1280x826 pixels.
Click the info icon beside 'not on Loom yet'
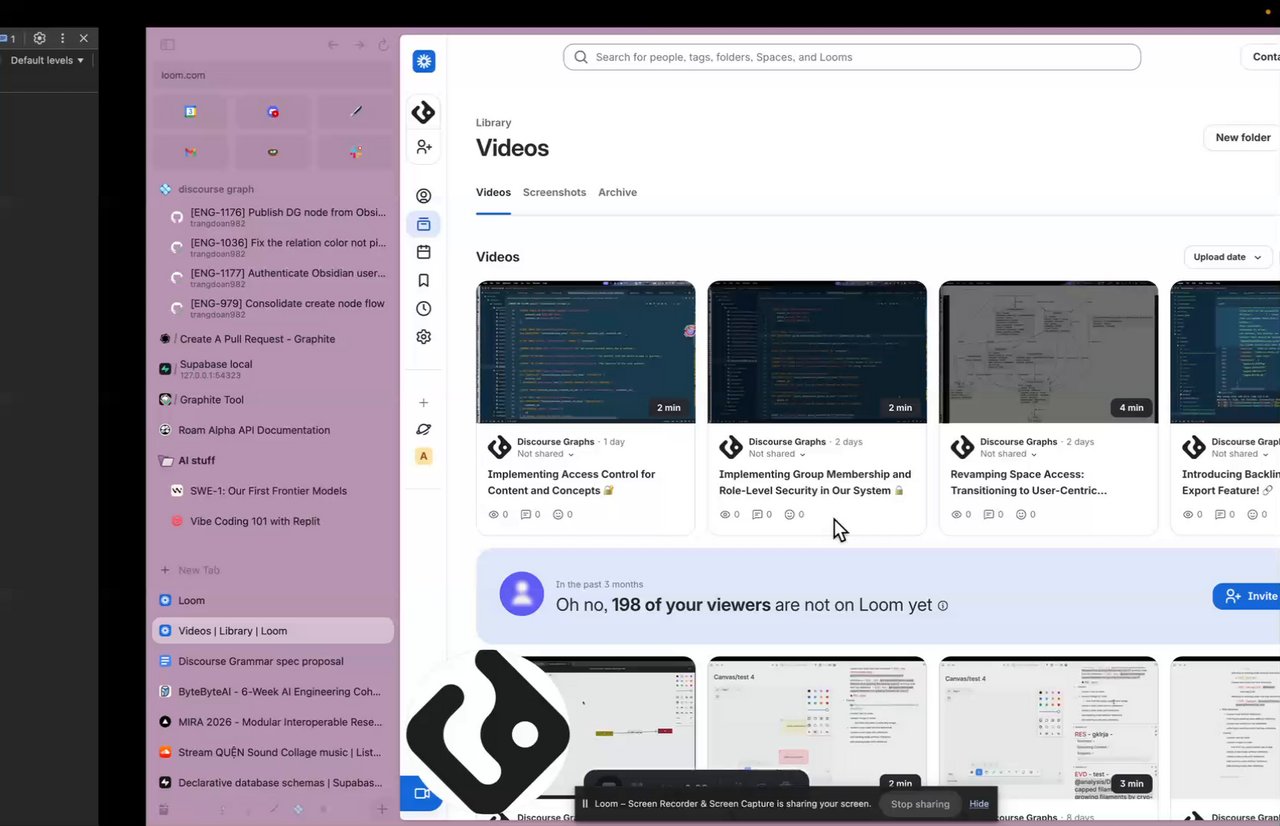point(943,606)
